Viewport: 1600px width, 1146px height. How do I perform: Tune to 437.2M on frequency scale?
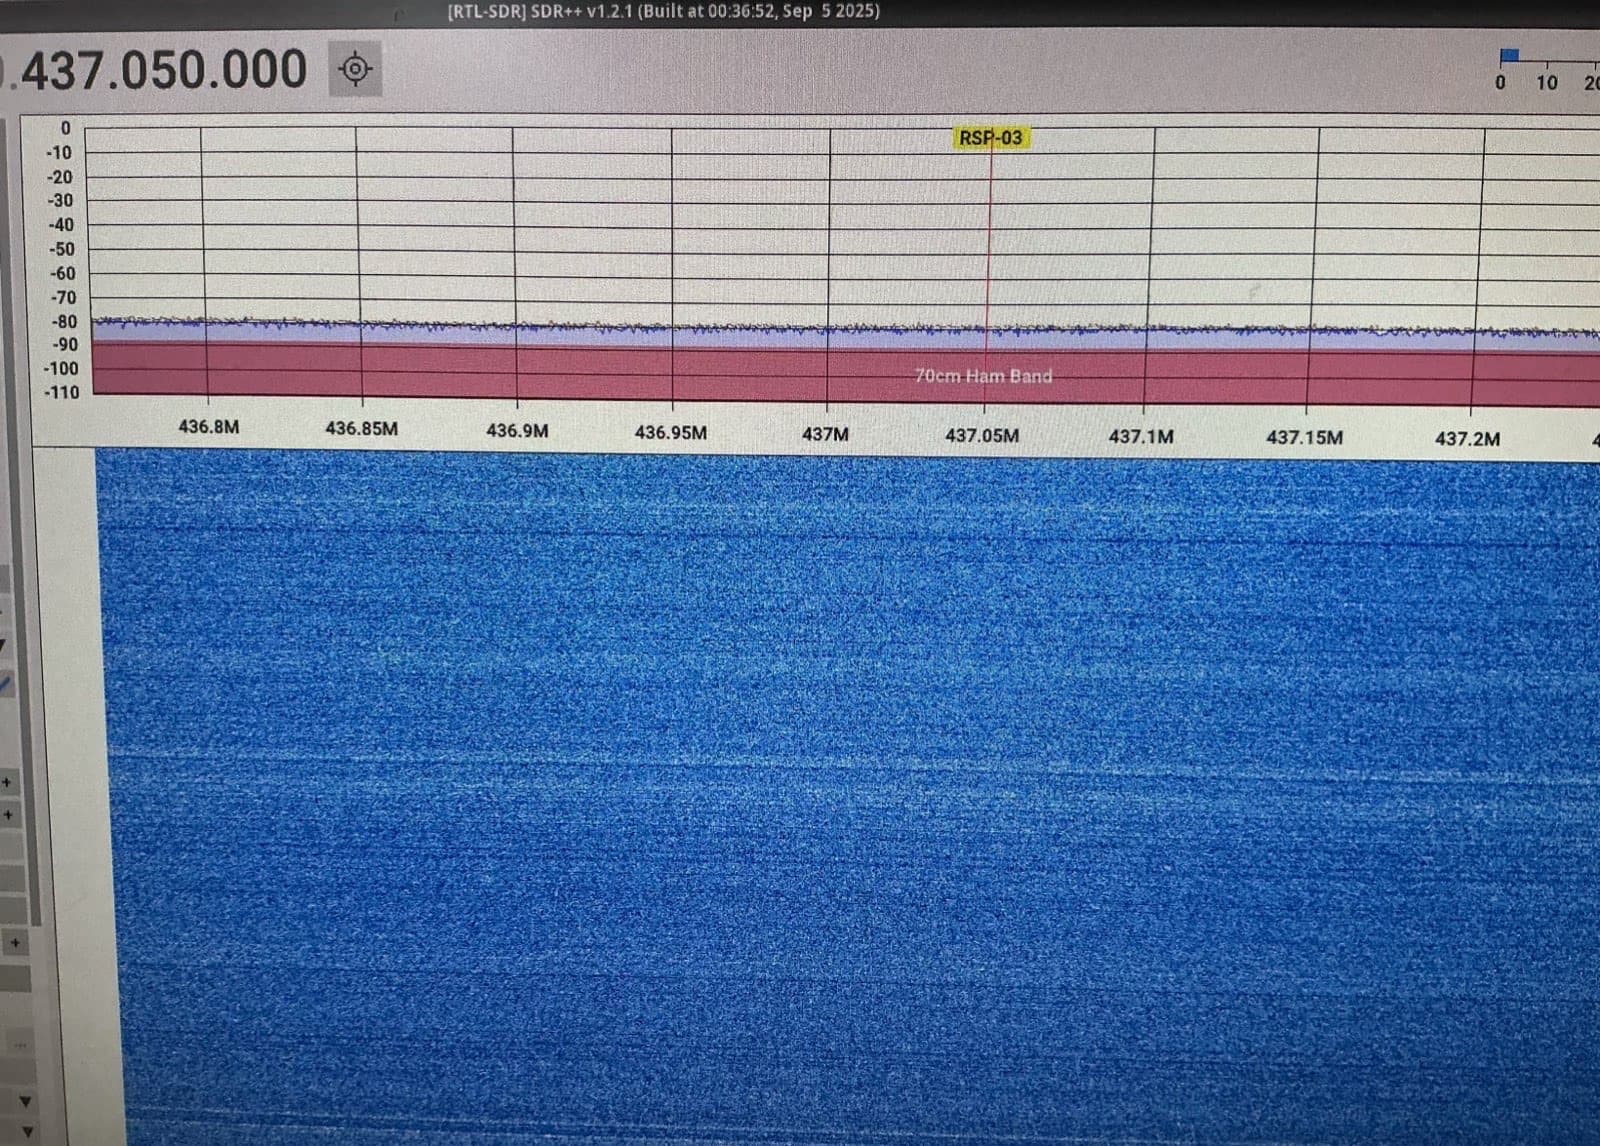click(1467, 439)
